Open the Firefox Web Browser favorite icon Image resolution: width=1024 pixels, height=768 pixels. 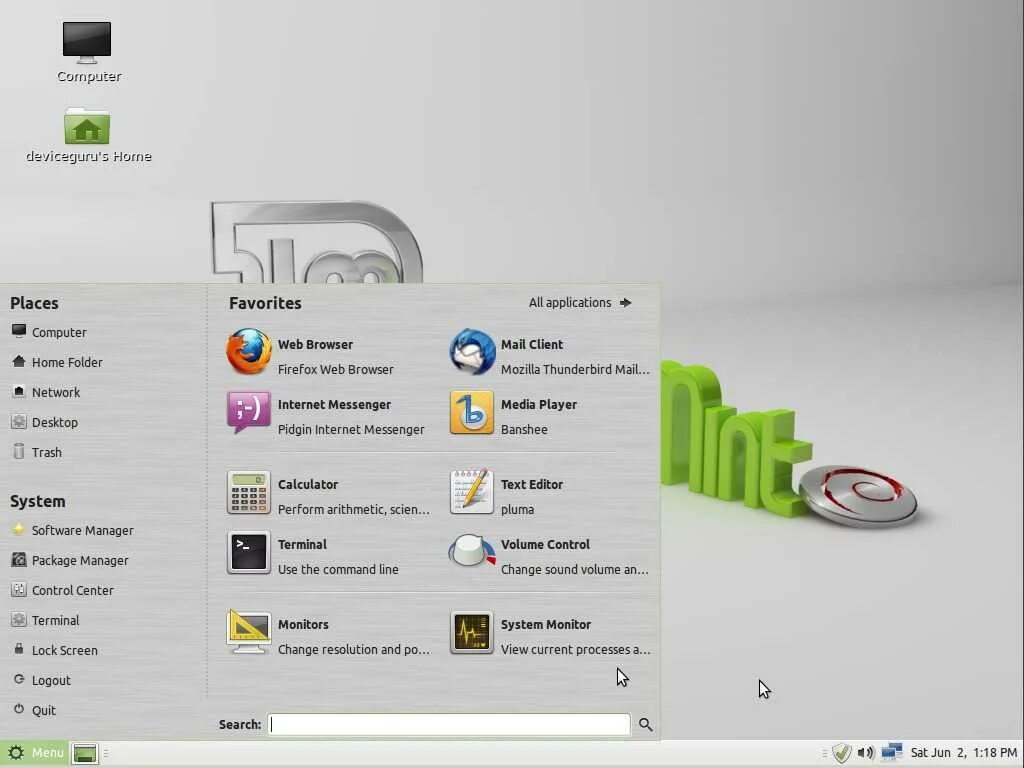249,351
